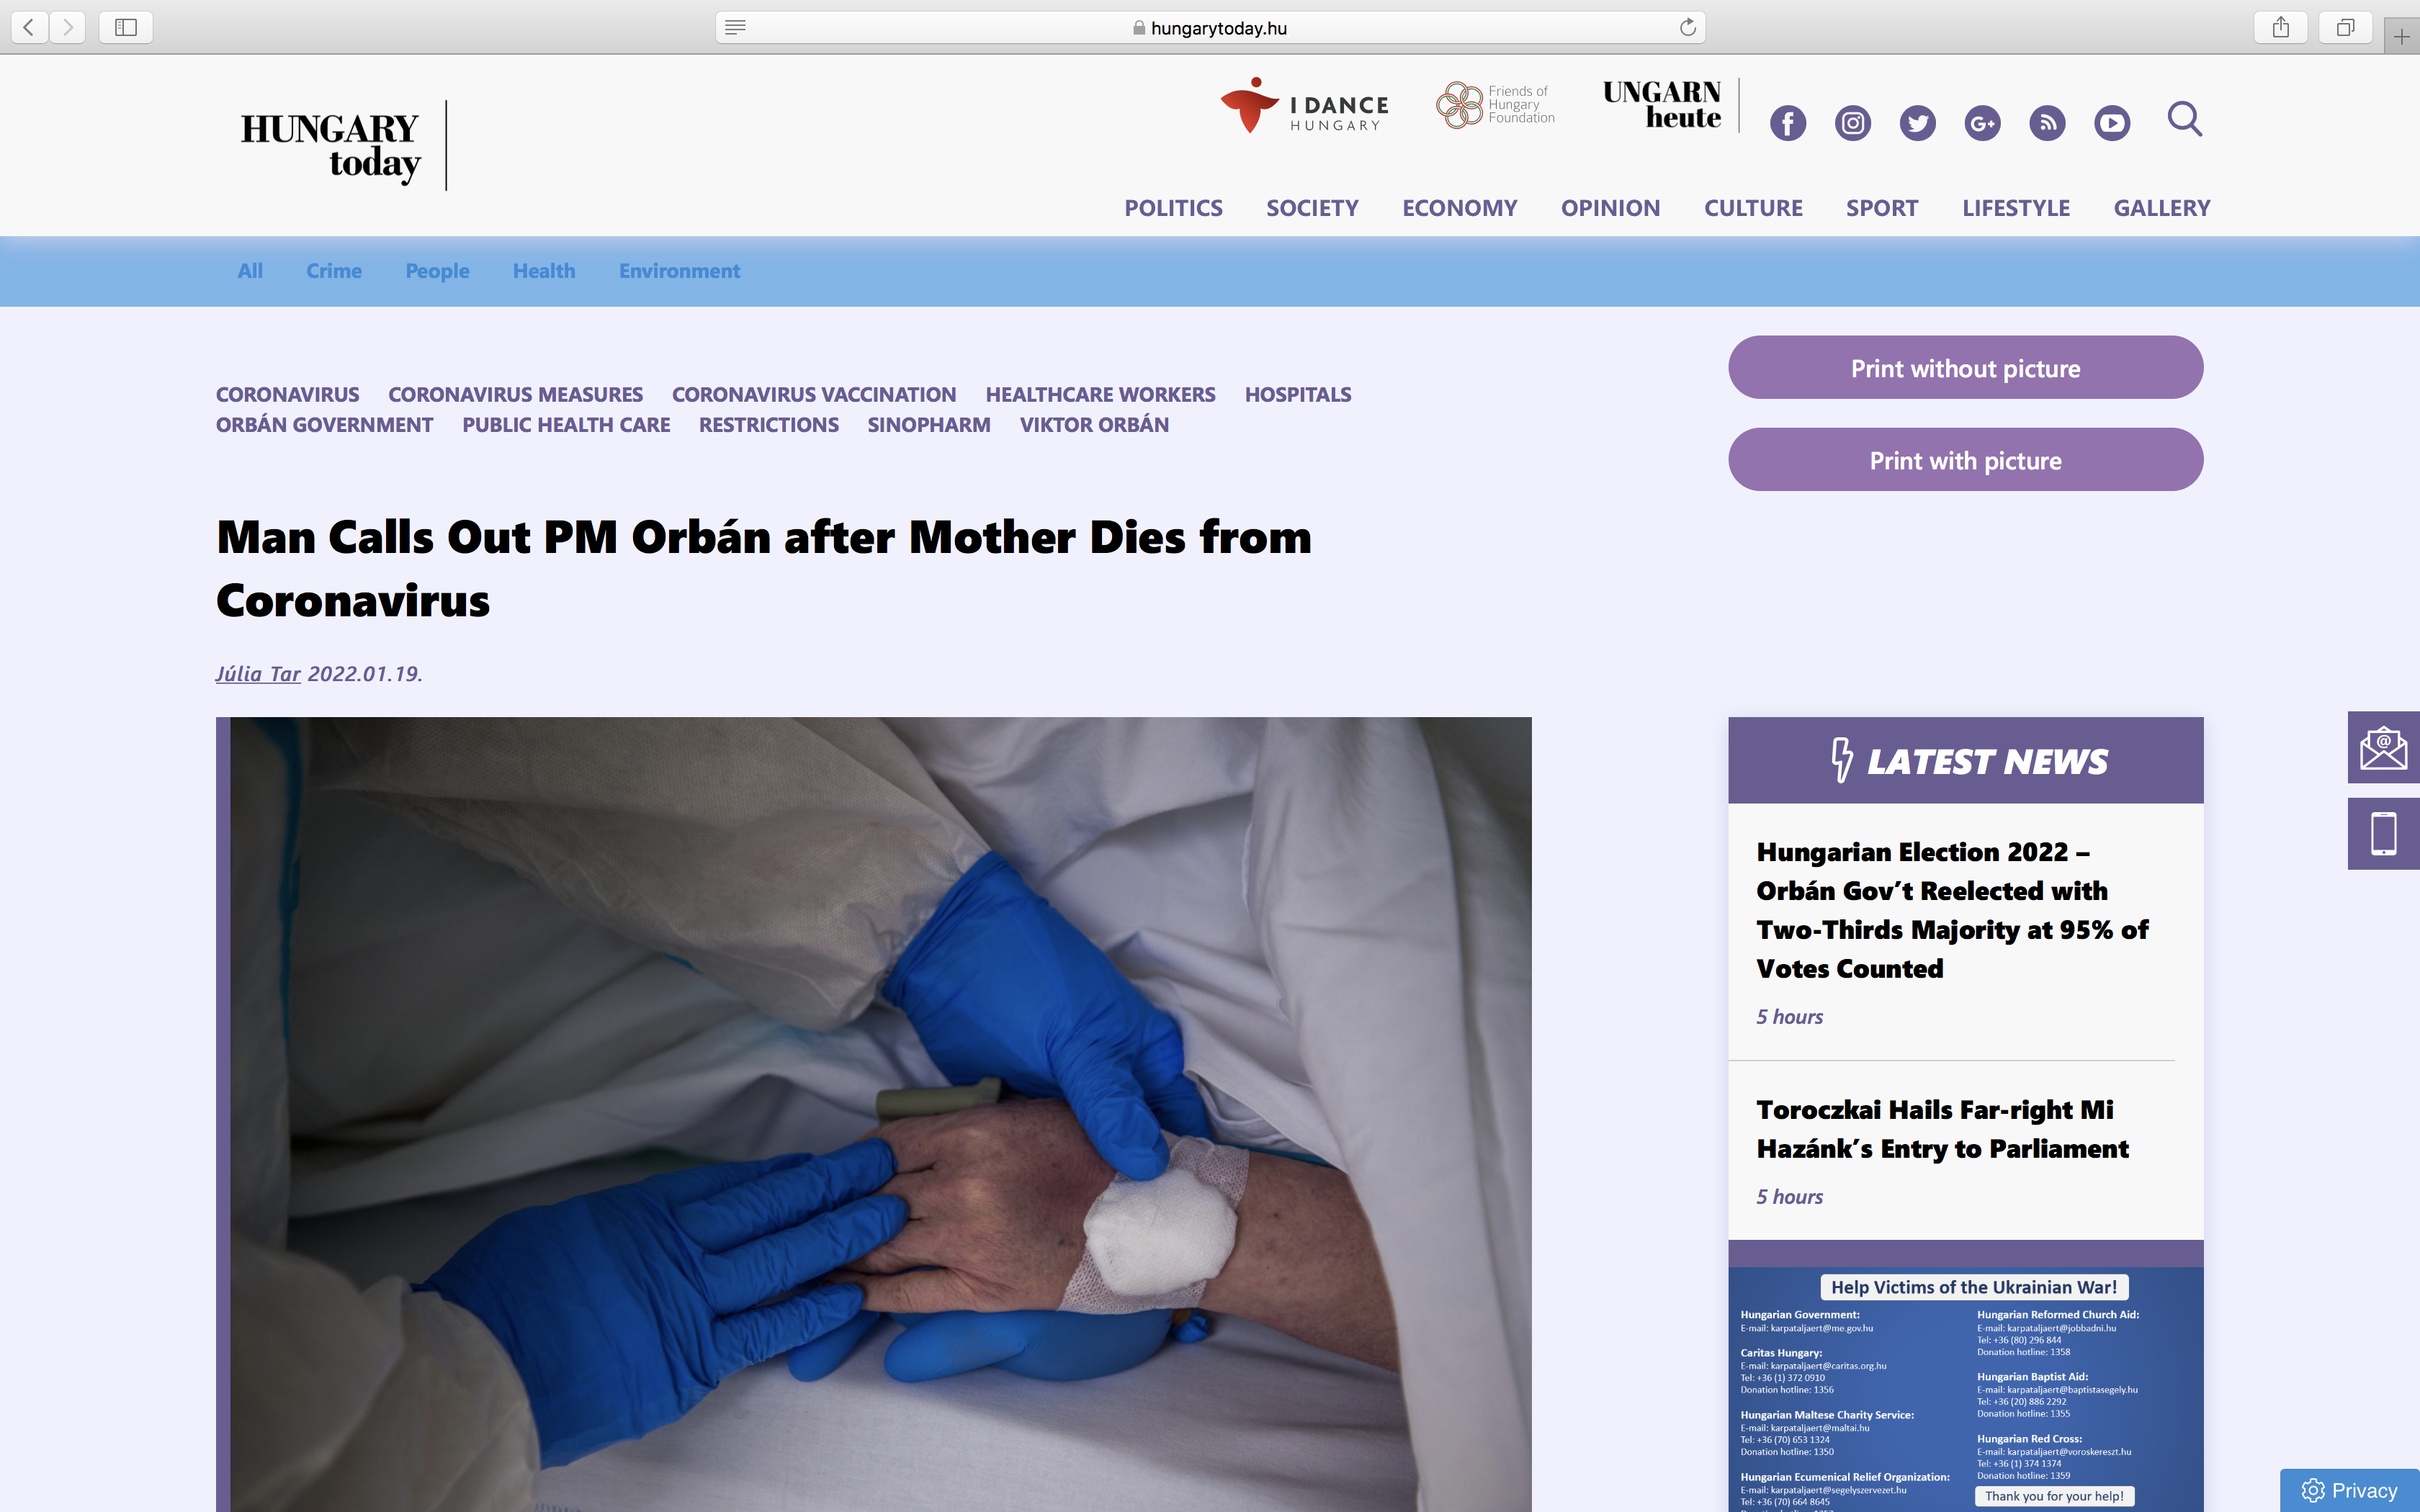Screen dimensions: 2420x1512
Task: Select the Health subcategory tab
Action: 543,271
